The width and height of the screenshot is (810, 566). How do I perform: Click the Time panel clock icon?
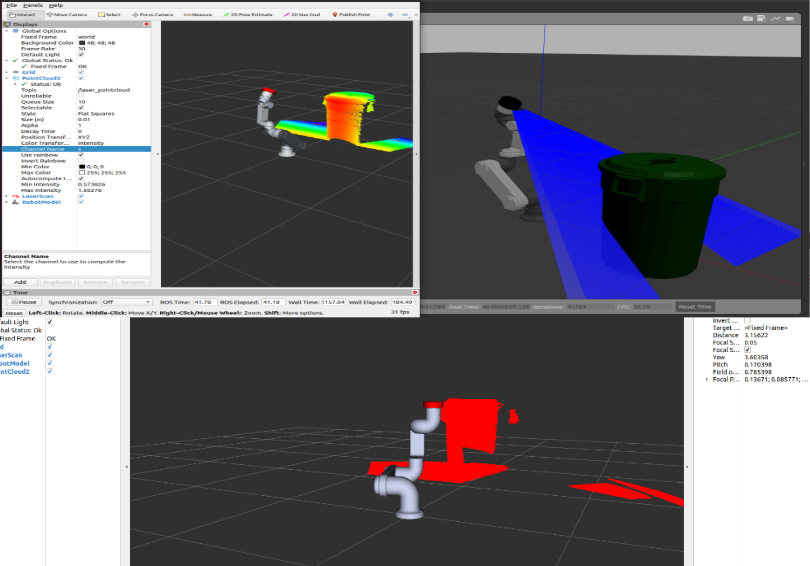click(7, 292)
